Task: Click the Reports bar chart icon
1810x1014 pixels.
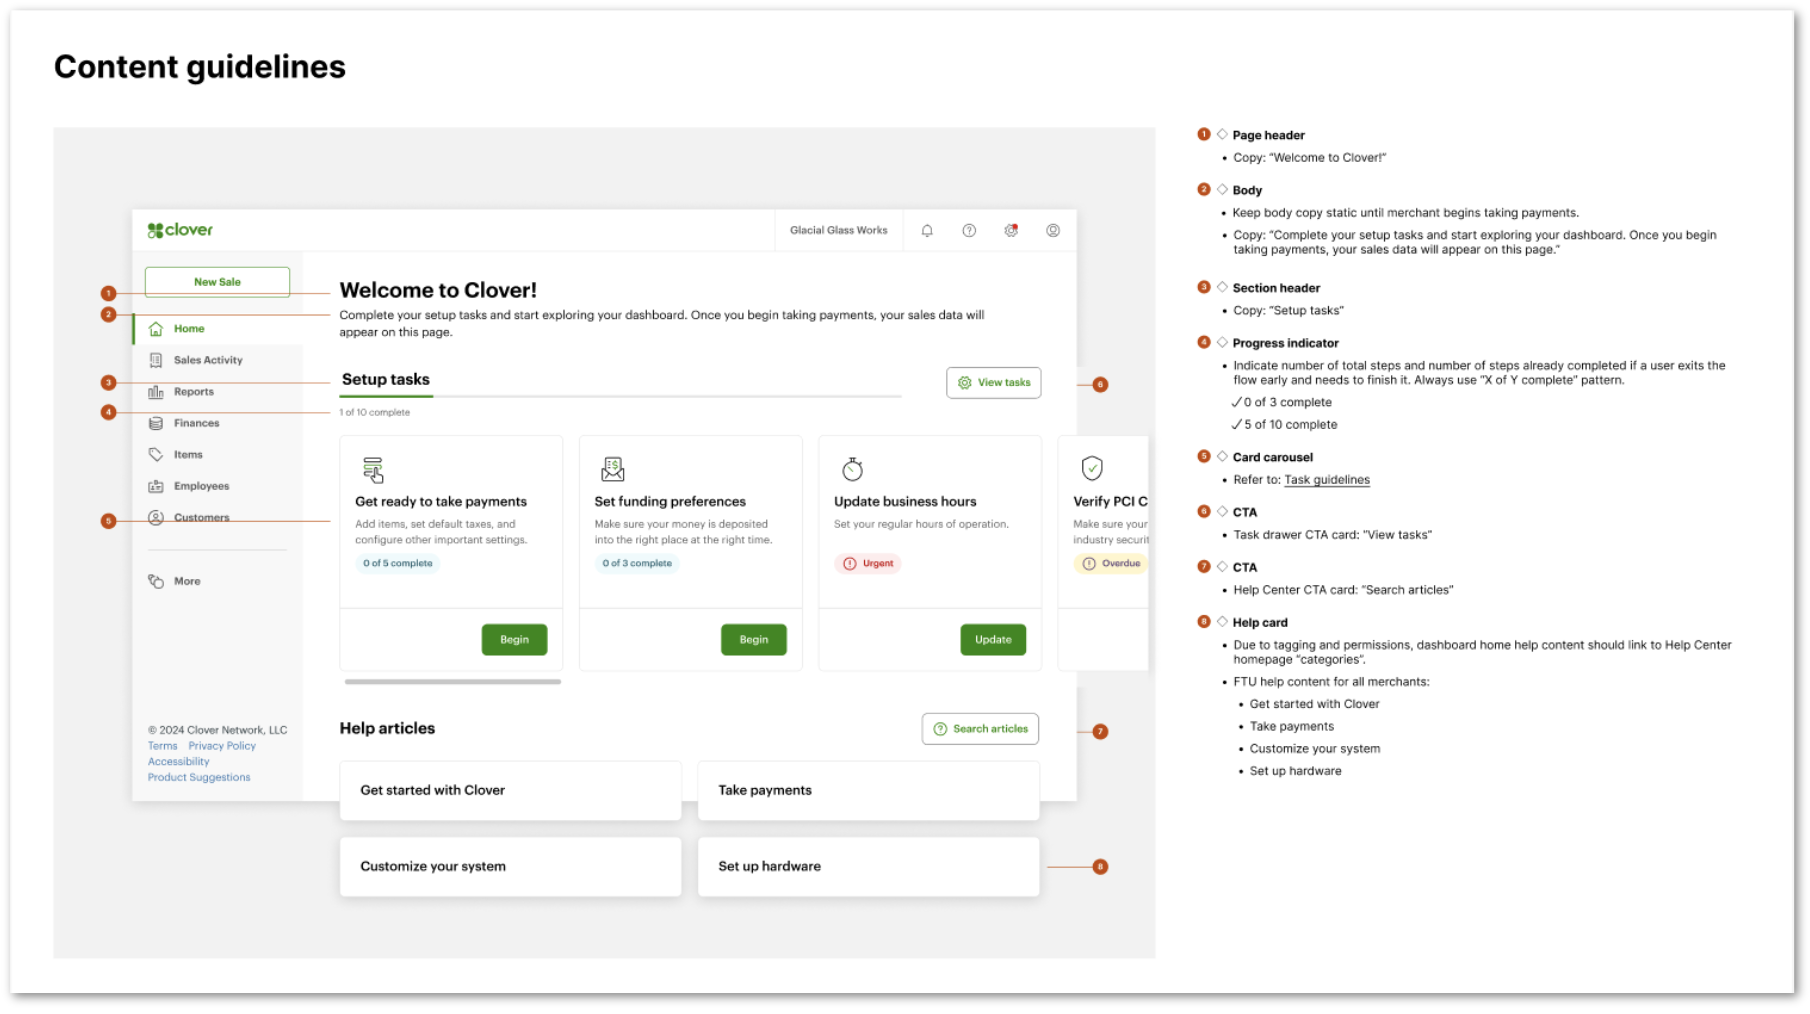Action: (156, 392)
